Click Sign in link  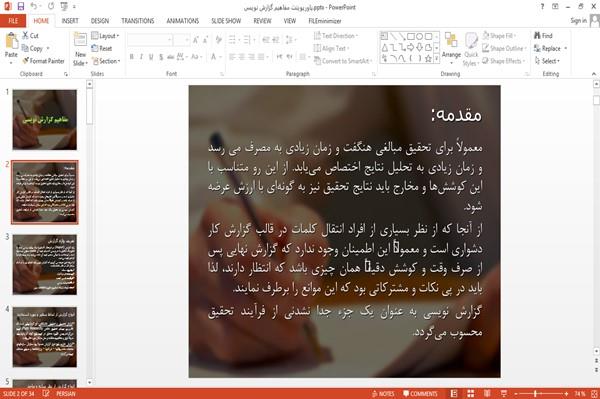(x=578, y=21)
